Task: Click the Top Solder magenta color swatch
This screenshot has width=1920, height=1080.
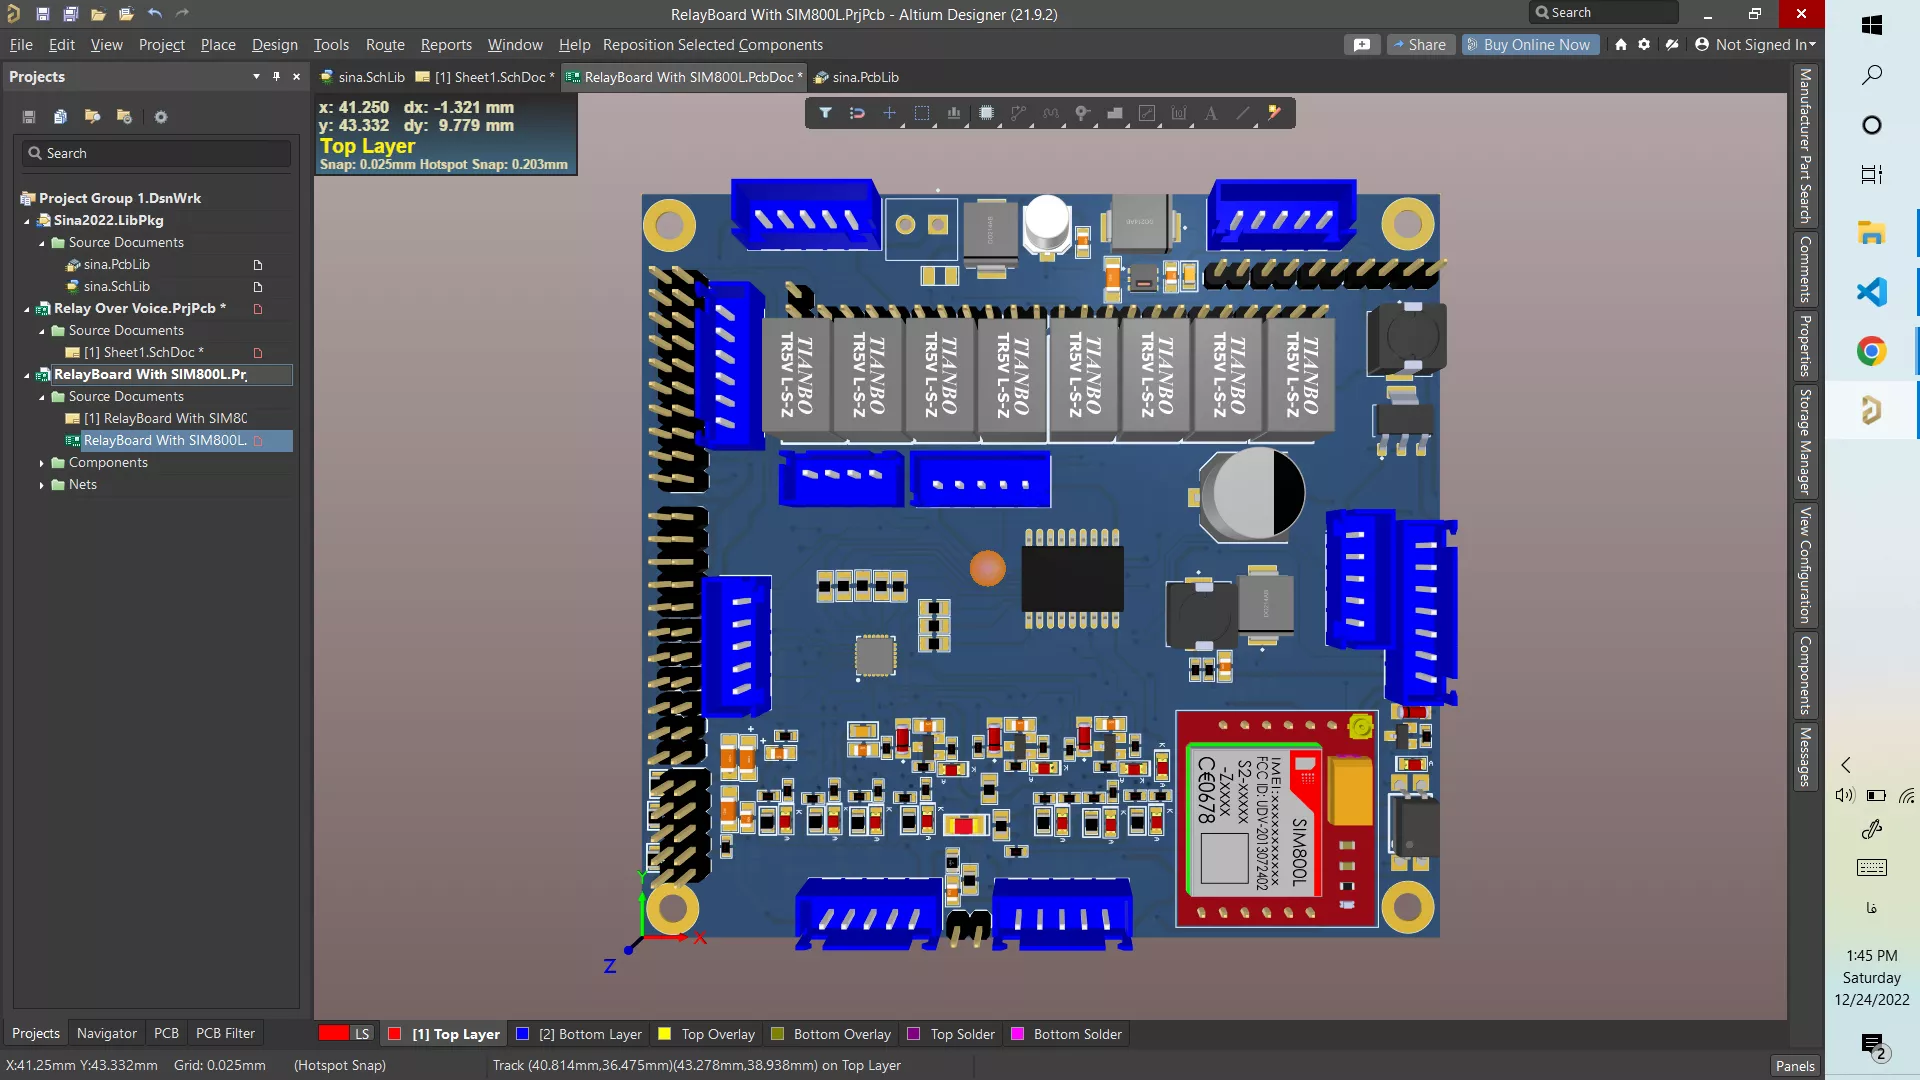Action: tap(914, 1034)
